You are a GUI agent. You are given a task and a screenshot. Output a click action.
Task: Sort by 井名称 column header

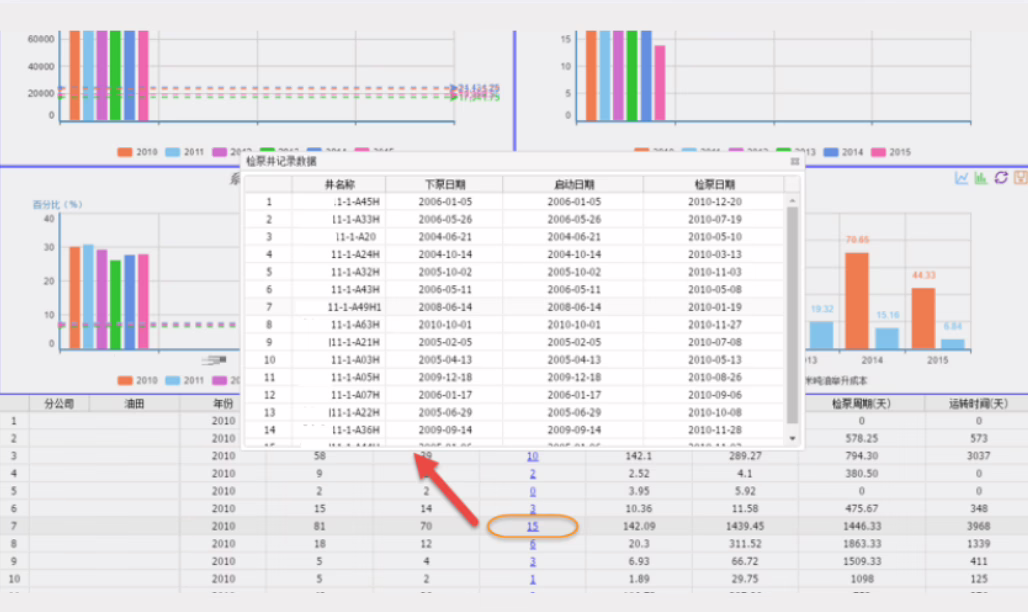[x=339, y=184]
